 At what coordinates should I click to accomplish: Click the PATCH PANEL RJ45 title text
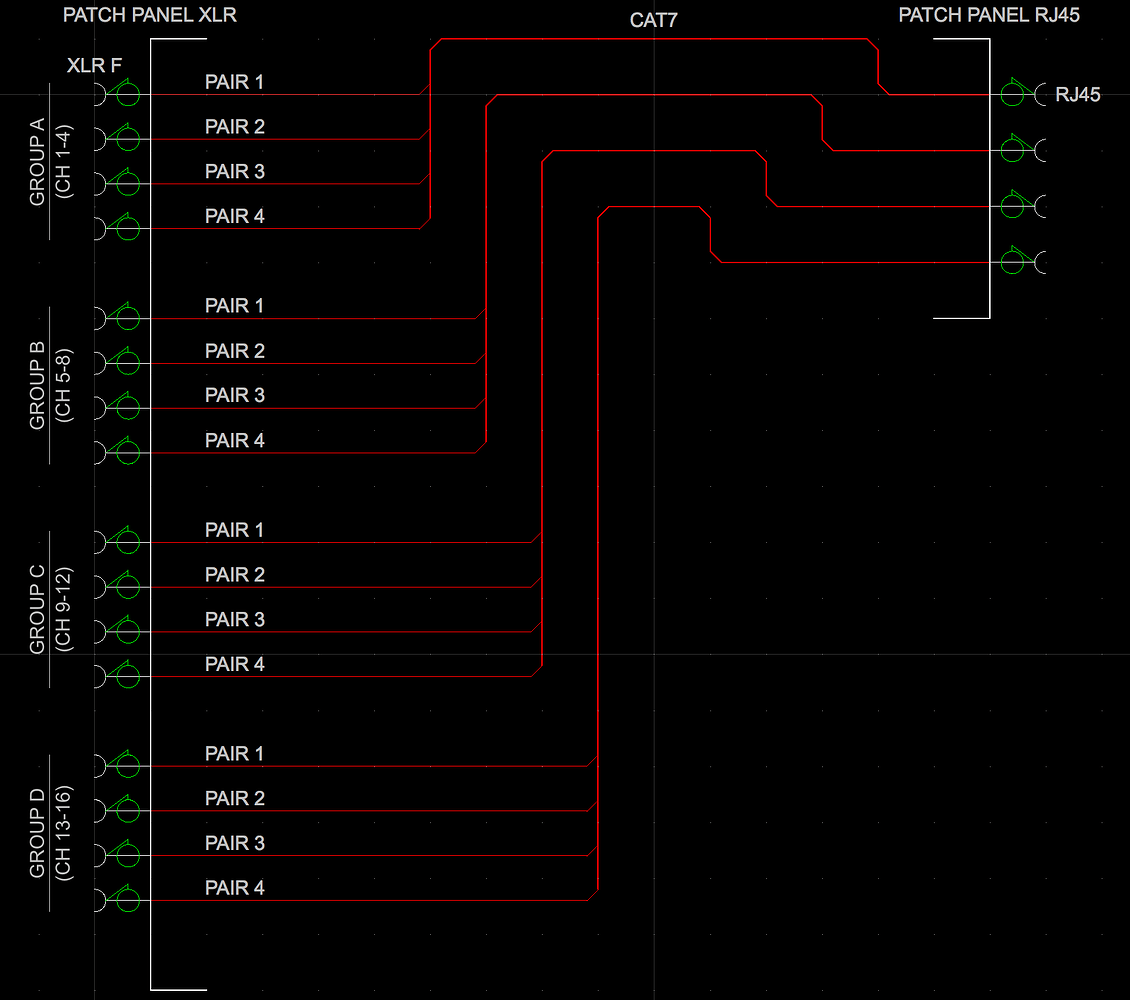[989, 15]
